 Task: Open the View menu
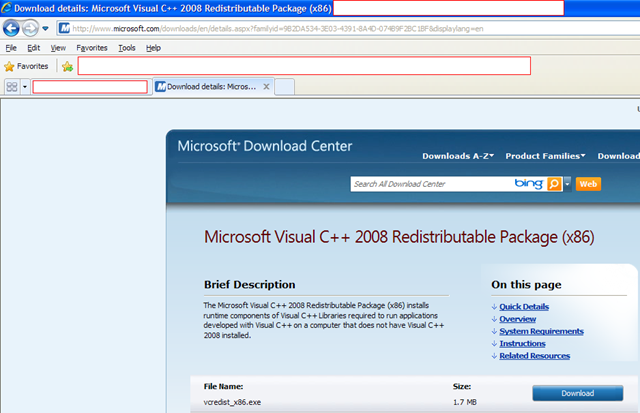click(x=58, y=48)
